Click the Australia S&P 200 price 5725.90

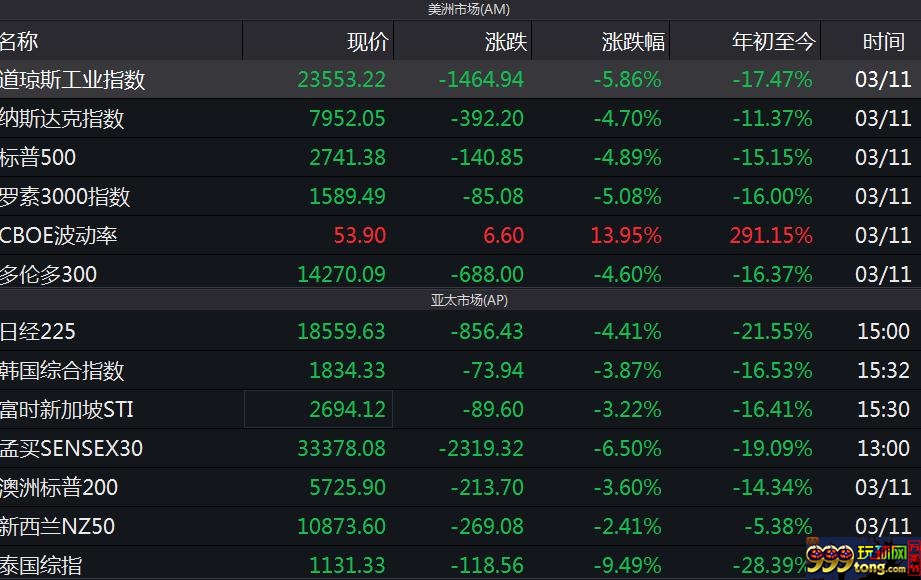click(347, 487)
